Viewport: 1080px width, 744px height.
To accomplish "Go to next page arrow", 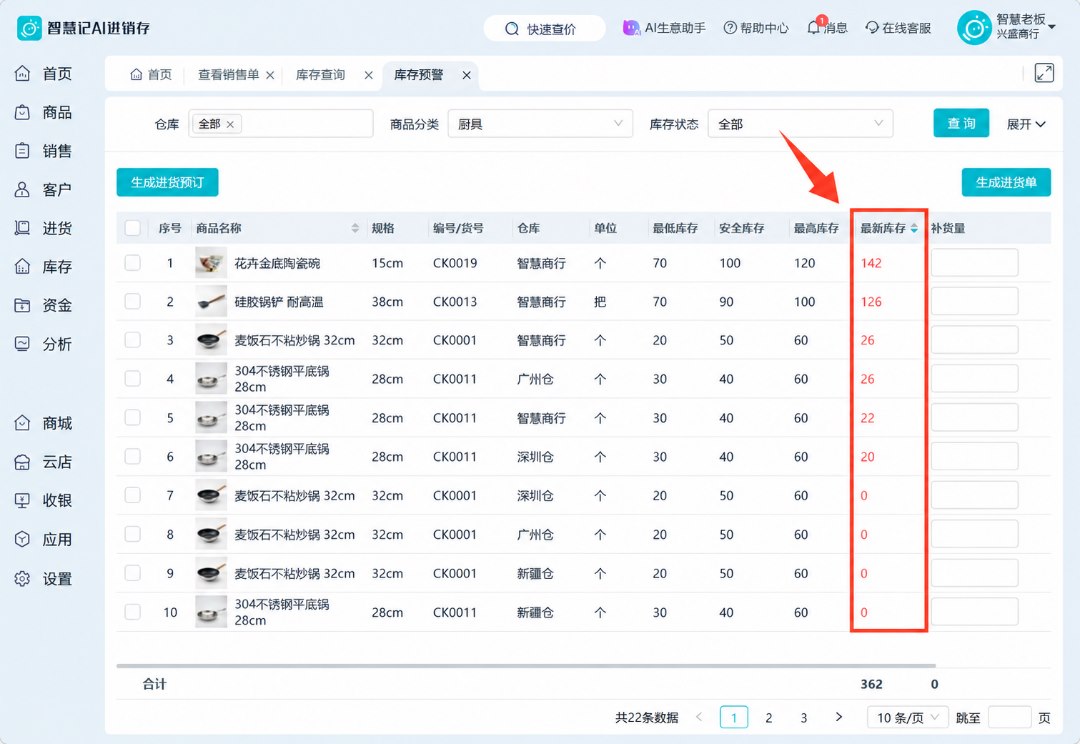I will 838,717.
